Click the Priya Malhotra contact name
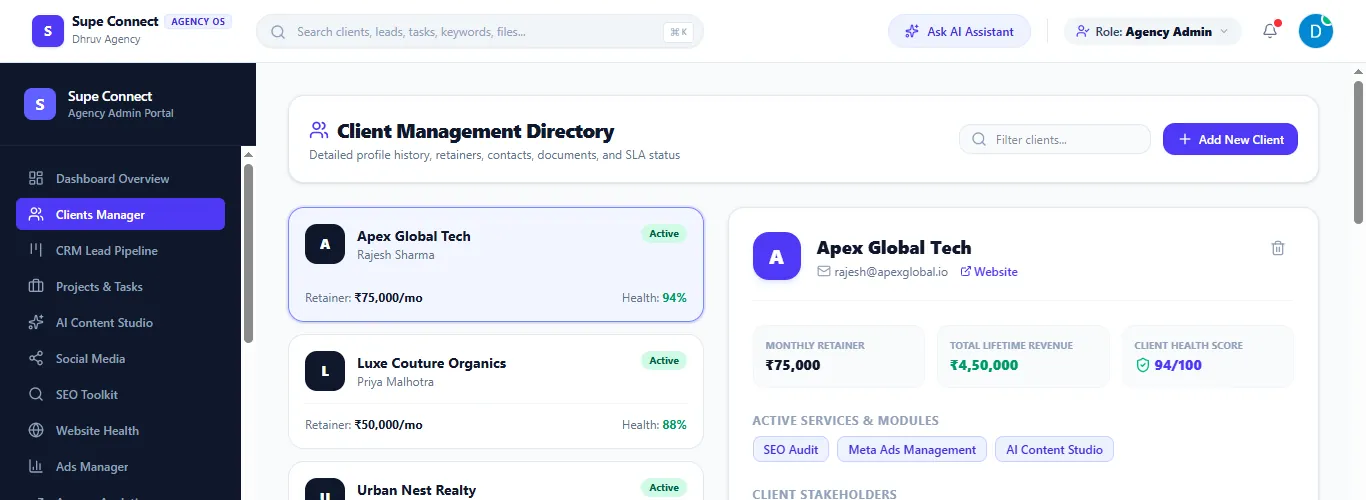 click(396, 382)
